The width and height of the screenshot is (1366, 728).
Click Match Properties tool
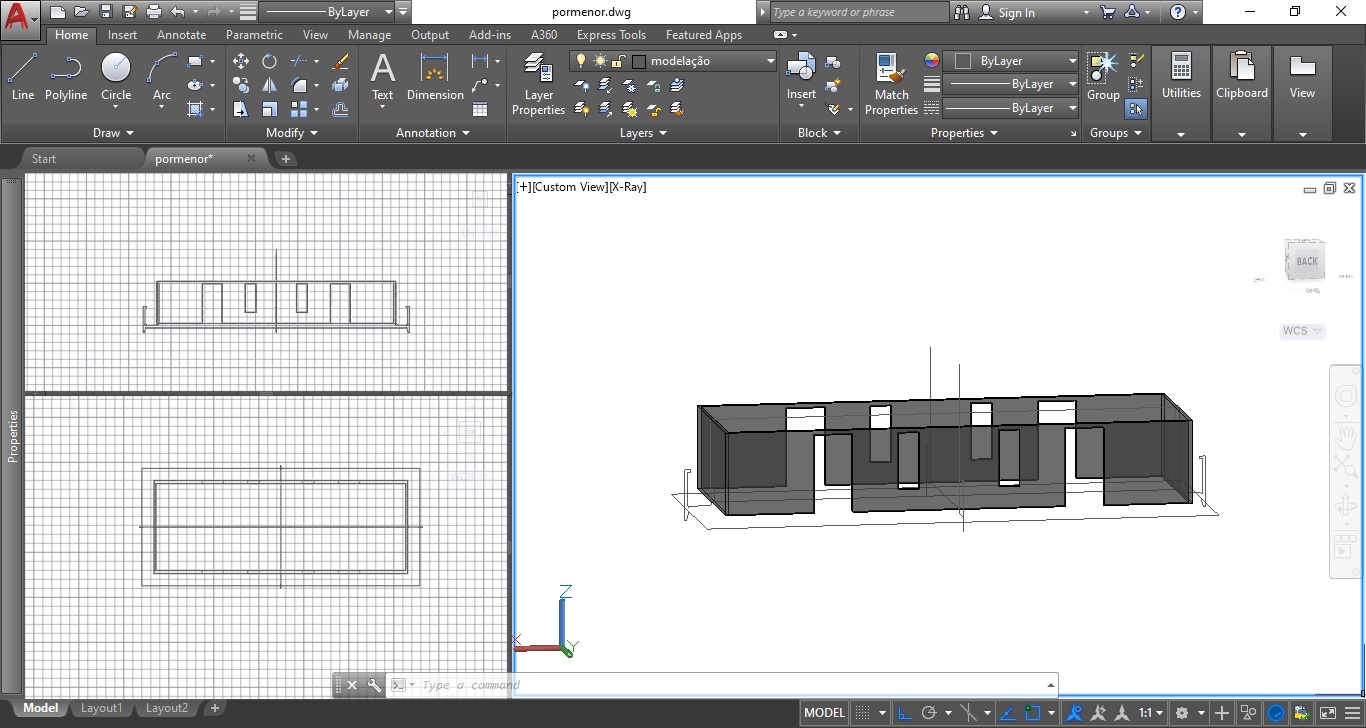[891, 85]
